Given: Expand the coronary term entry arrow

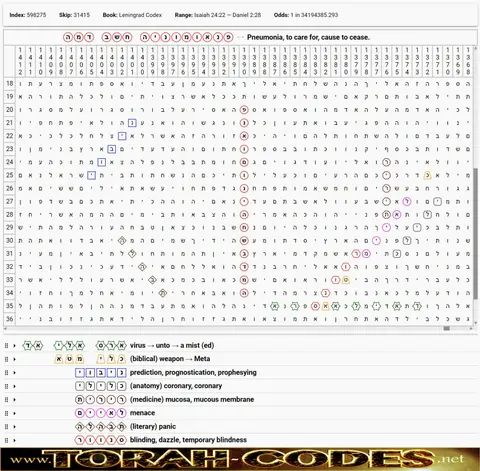Looking at the screenshot, I should pos(14,386).
